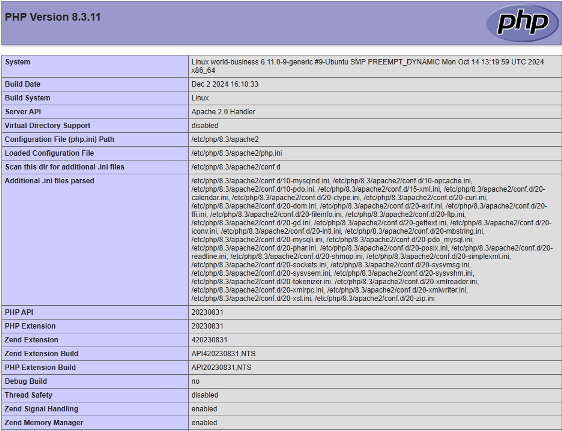The image size is (562, 431).
Task: Select Zend Signal Handling 'enabled' value
Action: tap(204, 409)
